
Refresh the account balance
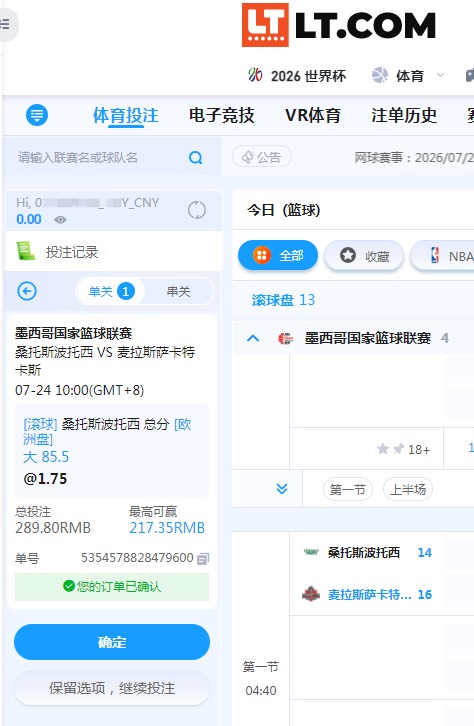click(x=197, y=210)
